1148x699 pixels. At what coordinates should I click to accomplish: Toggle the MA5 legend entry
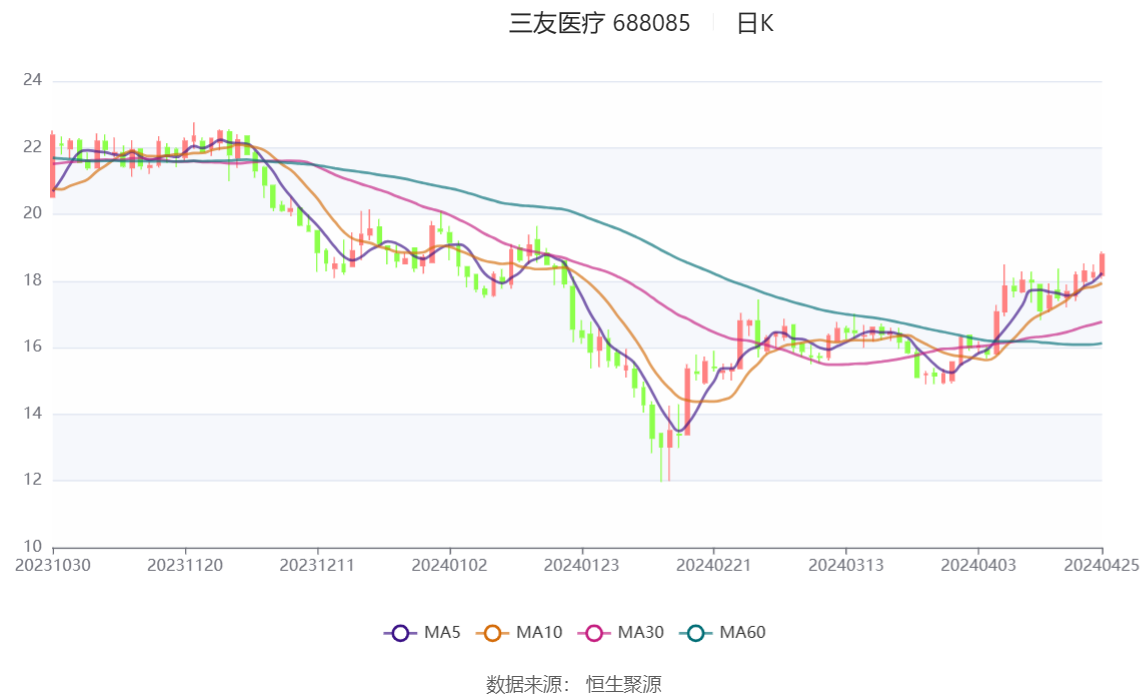pos(422,632)
